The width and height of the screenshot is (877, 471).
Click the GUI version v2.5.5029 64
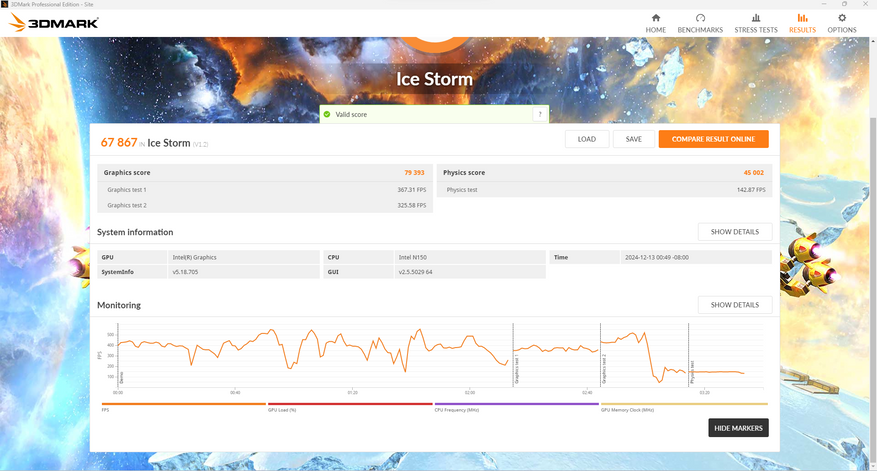pos(415,272)
